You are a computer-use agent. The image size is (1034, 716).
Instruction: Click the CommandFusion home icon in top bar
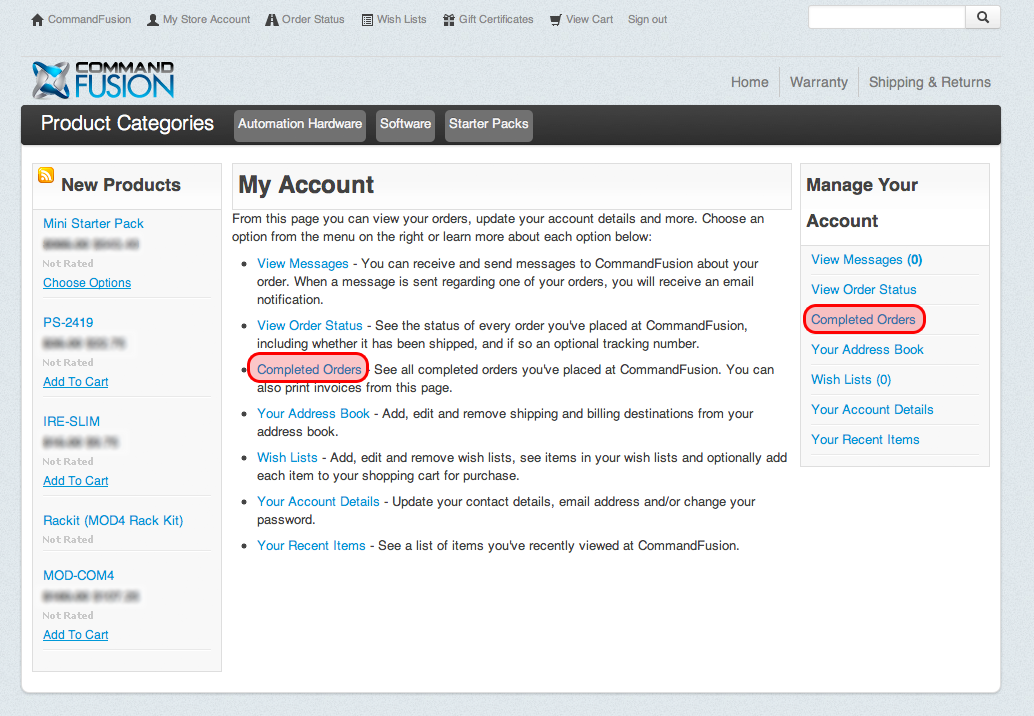point(38,20)
